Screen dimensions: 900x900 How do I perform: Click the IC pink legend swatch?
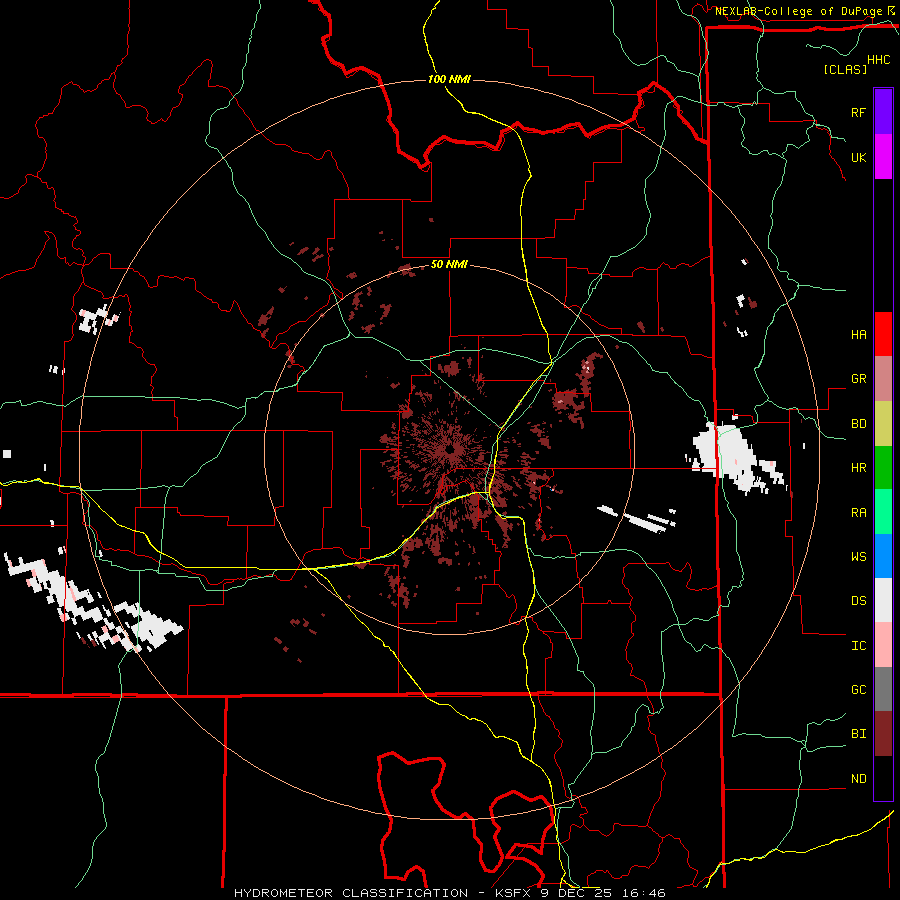pyautogui.click(x=883, y=645)
